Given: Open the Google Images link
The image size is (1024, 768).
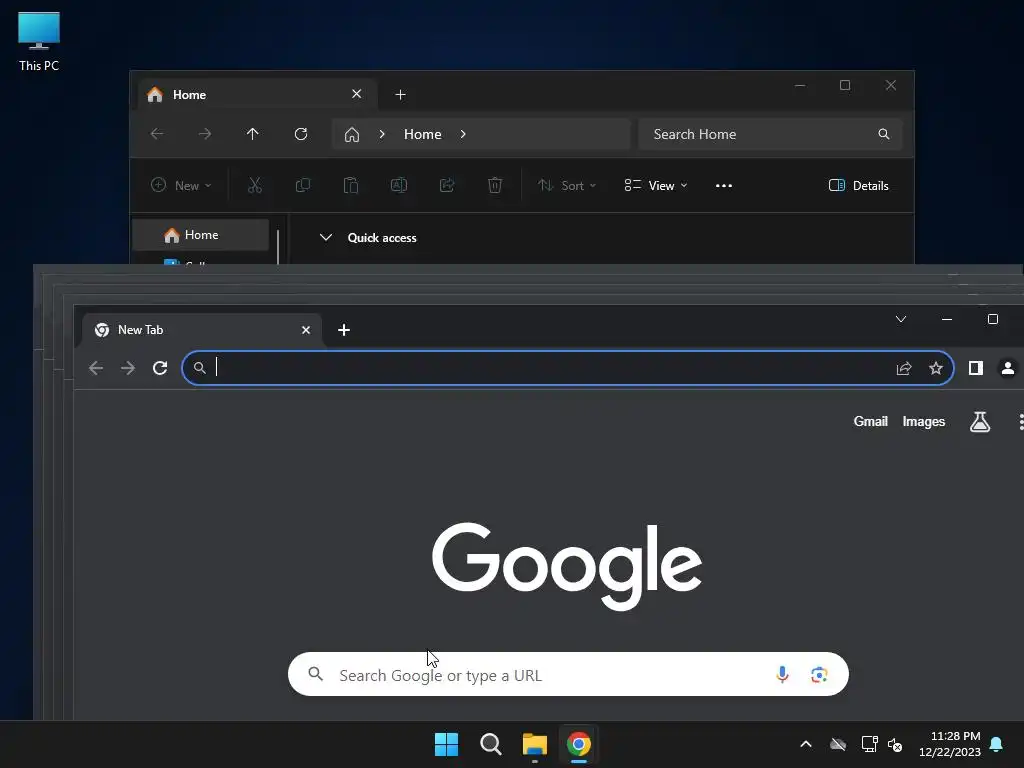Looking at the screenshot, I should [x=923, y=421].
